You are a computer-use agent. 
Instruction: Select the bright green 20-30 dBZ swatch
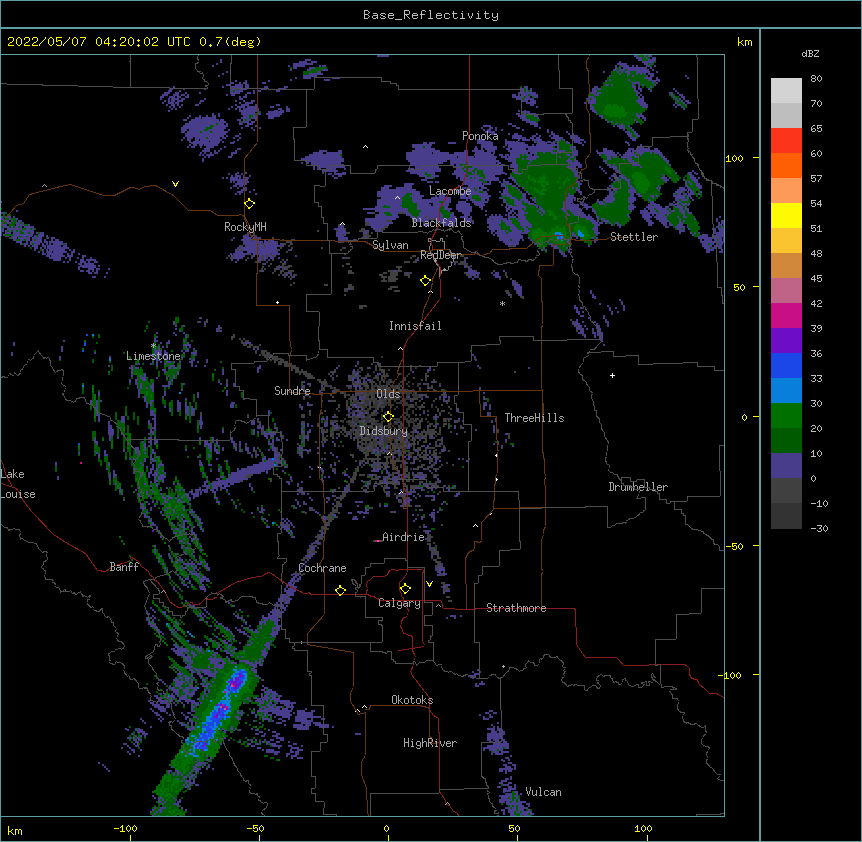786,416
